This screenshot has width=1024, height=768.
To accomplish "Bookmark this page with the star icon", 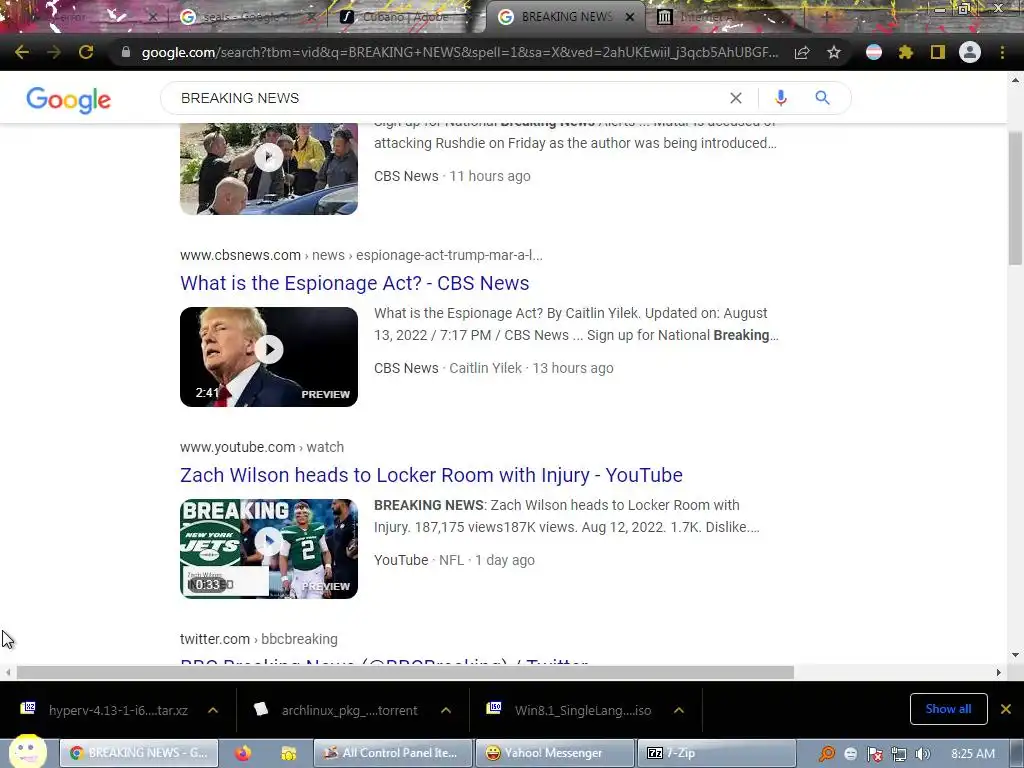I will (833, 52).
